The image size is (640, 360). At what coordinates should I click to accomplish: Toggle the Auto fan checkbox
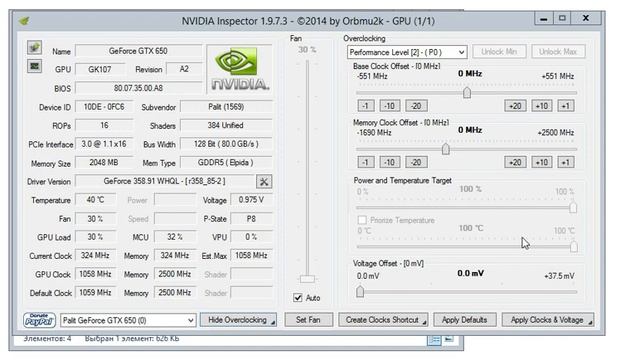pyautogui.click(x=298, y=298)
